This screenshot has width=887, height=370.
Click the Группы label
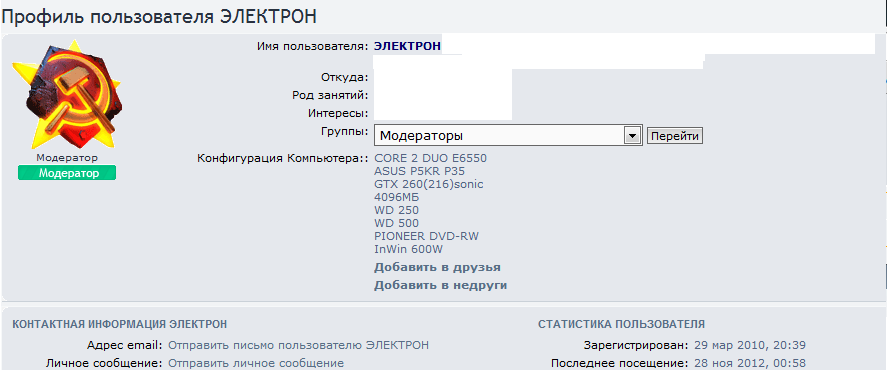tap(345, 131)
